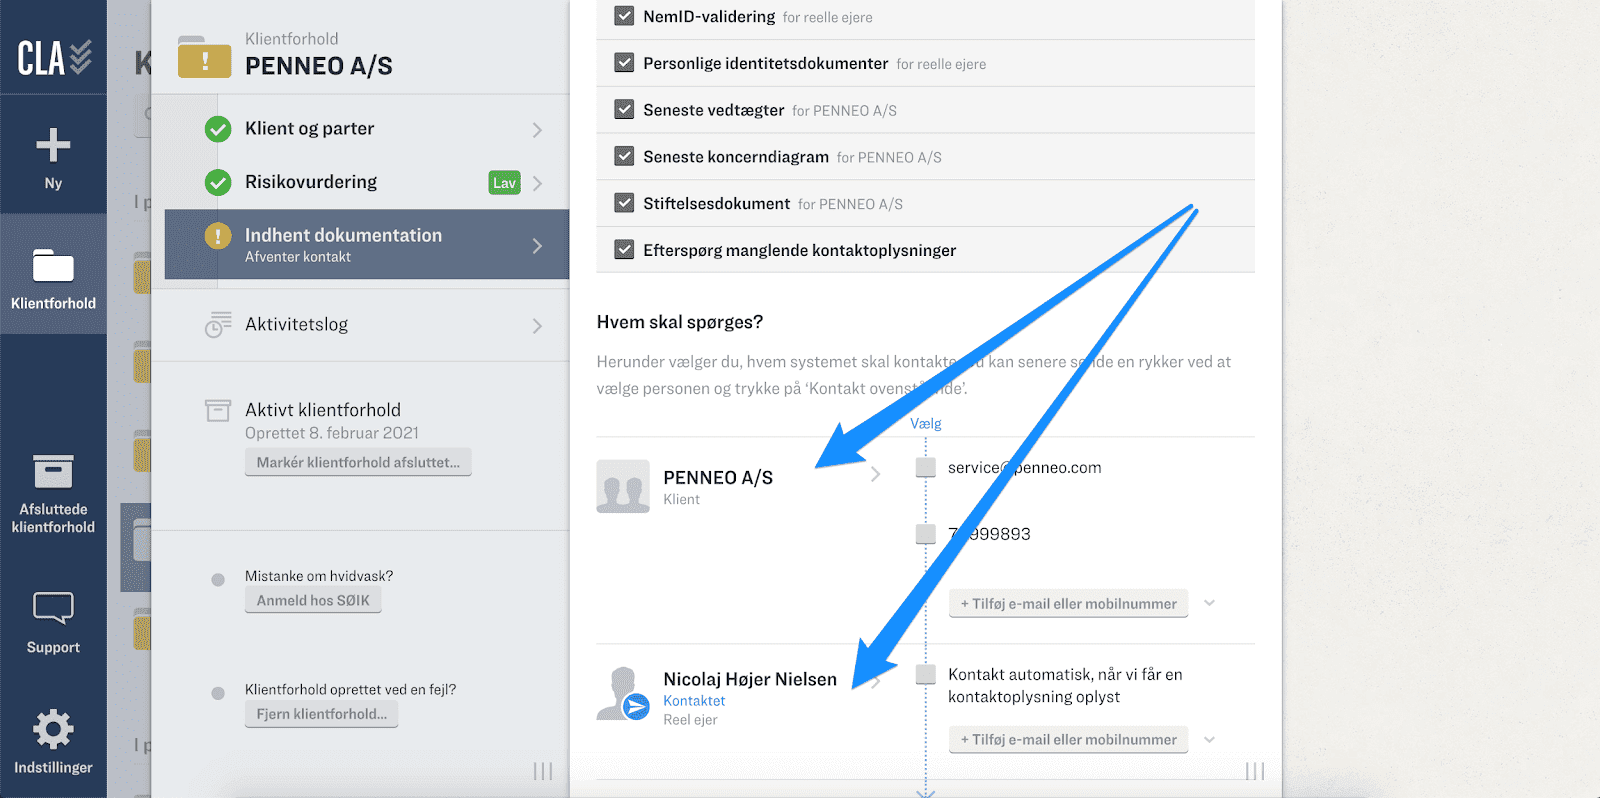Uncheck Seneste koncerndiagram checkbox

point(624,156)
